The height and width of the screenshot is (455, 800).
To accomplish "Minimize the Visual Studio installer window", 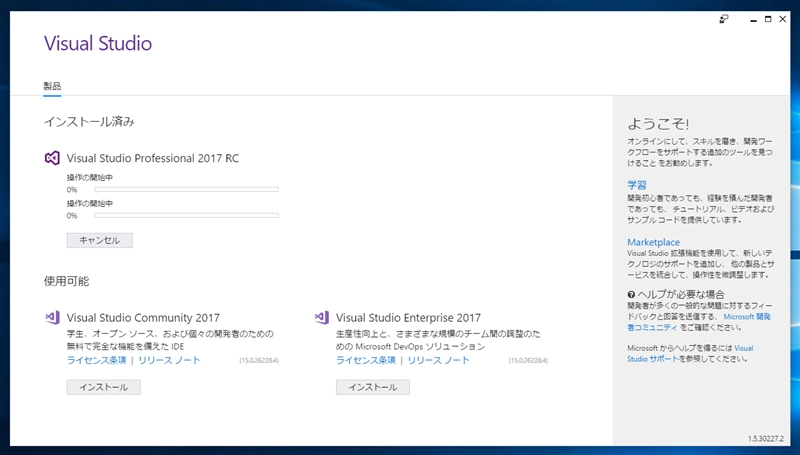I will pos(753,19).
